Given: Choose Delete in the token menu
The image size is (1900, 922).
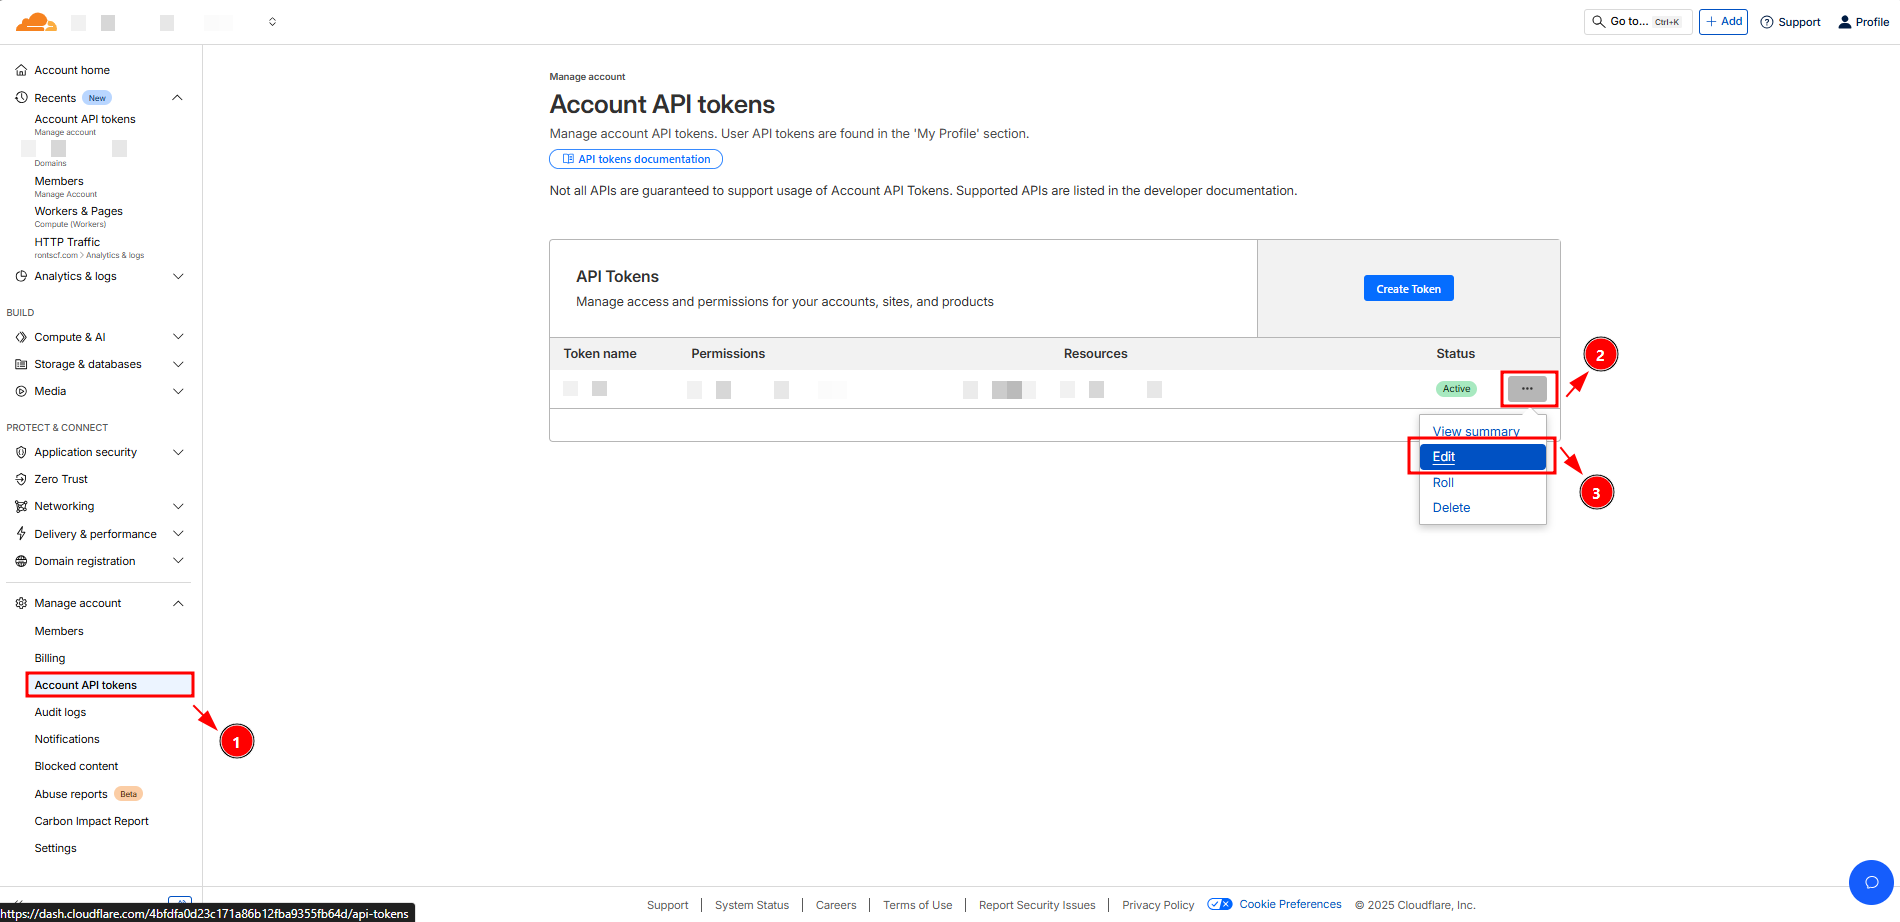Looking at the screenshot, I should pos(1451,508).
